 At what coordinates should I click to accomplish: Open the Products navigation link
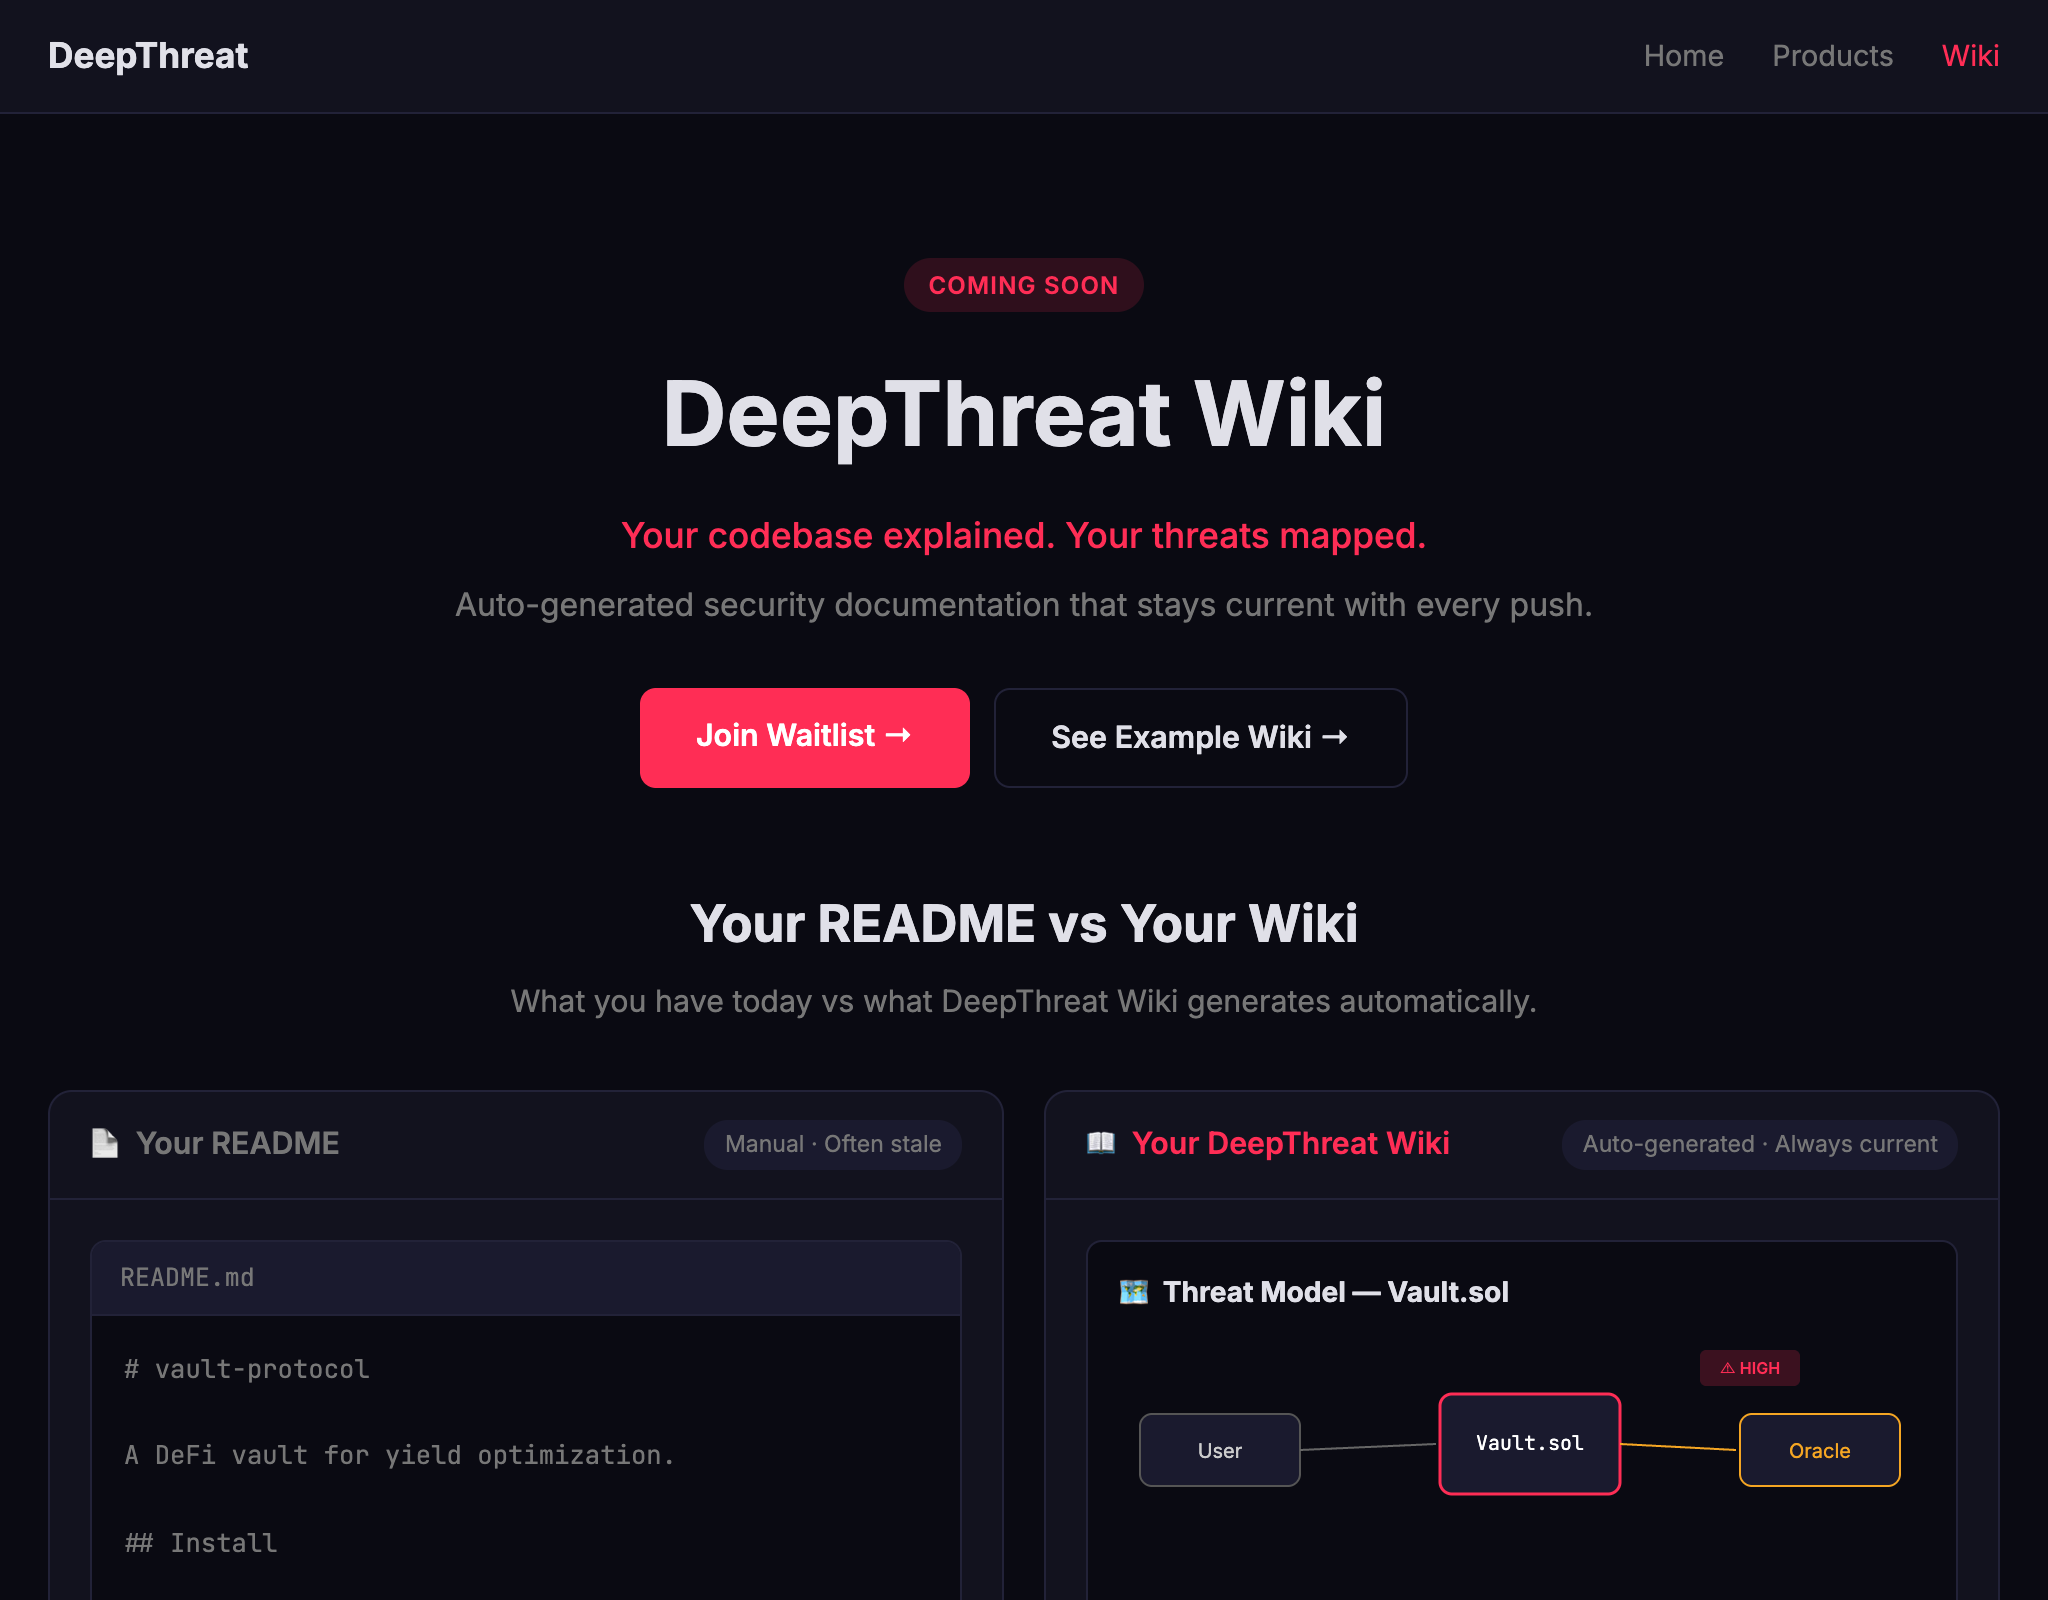click(1832, 56)
